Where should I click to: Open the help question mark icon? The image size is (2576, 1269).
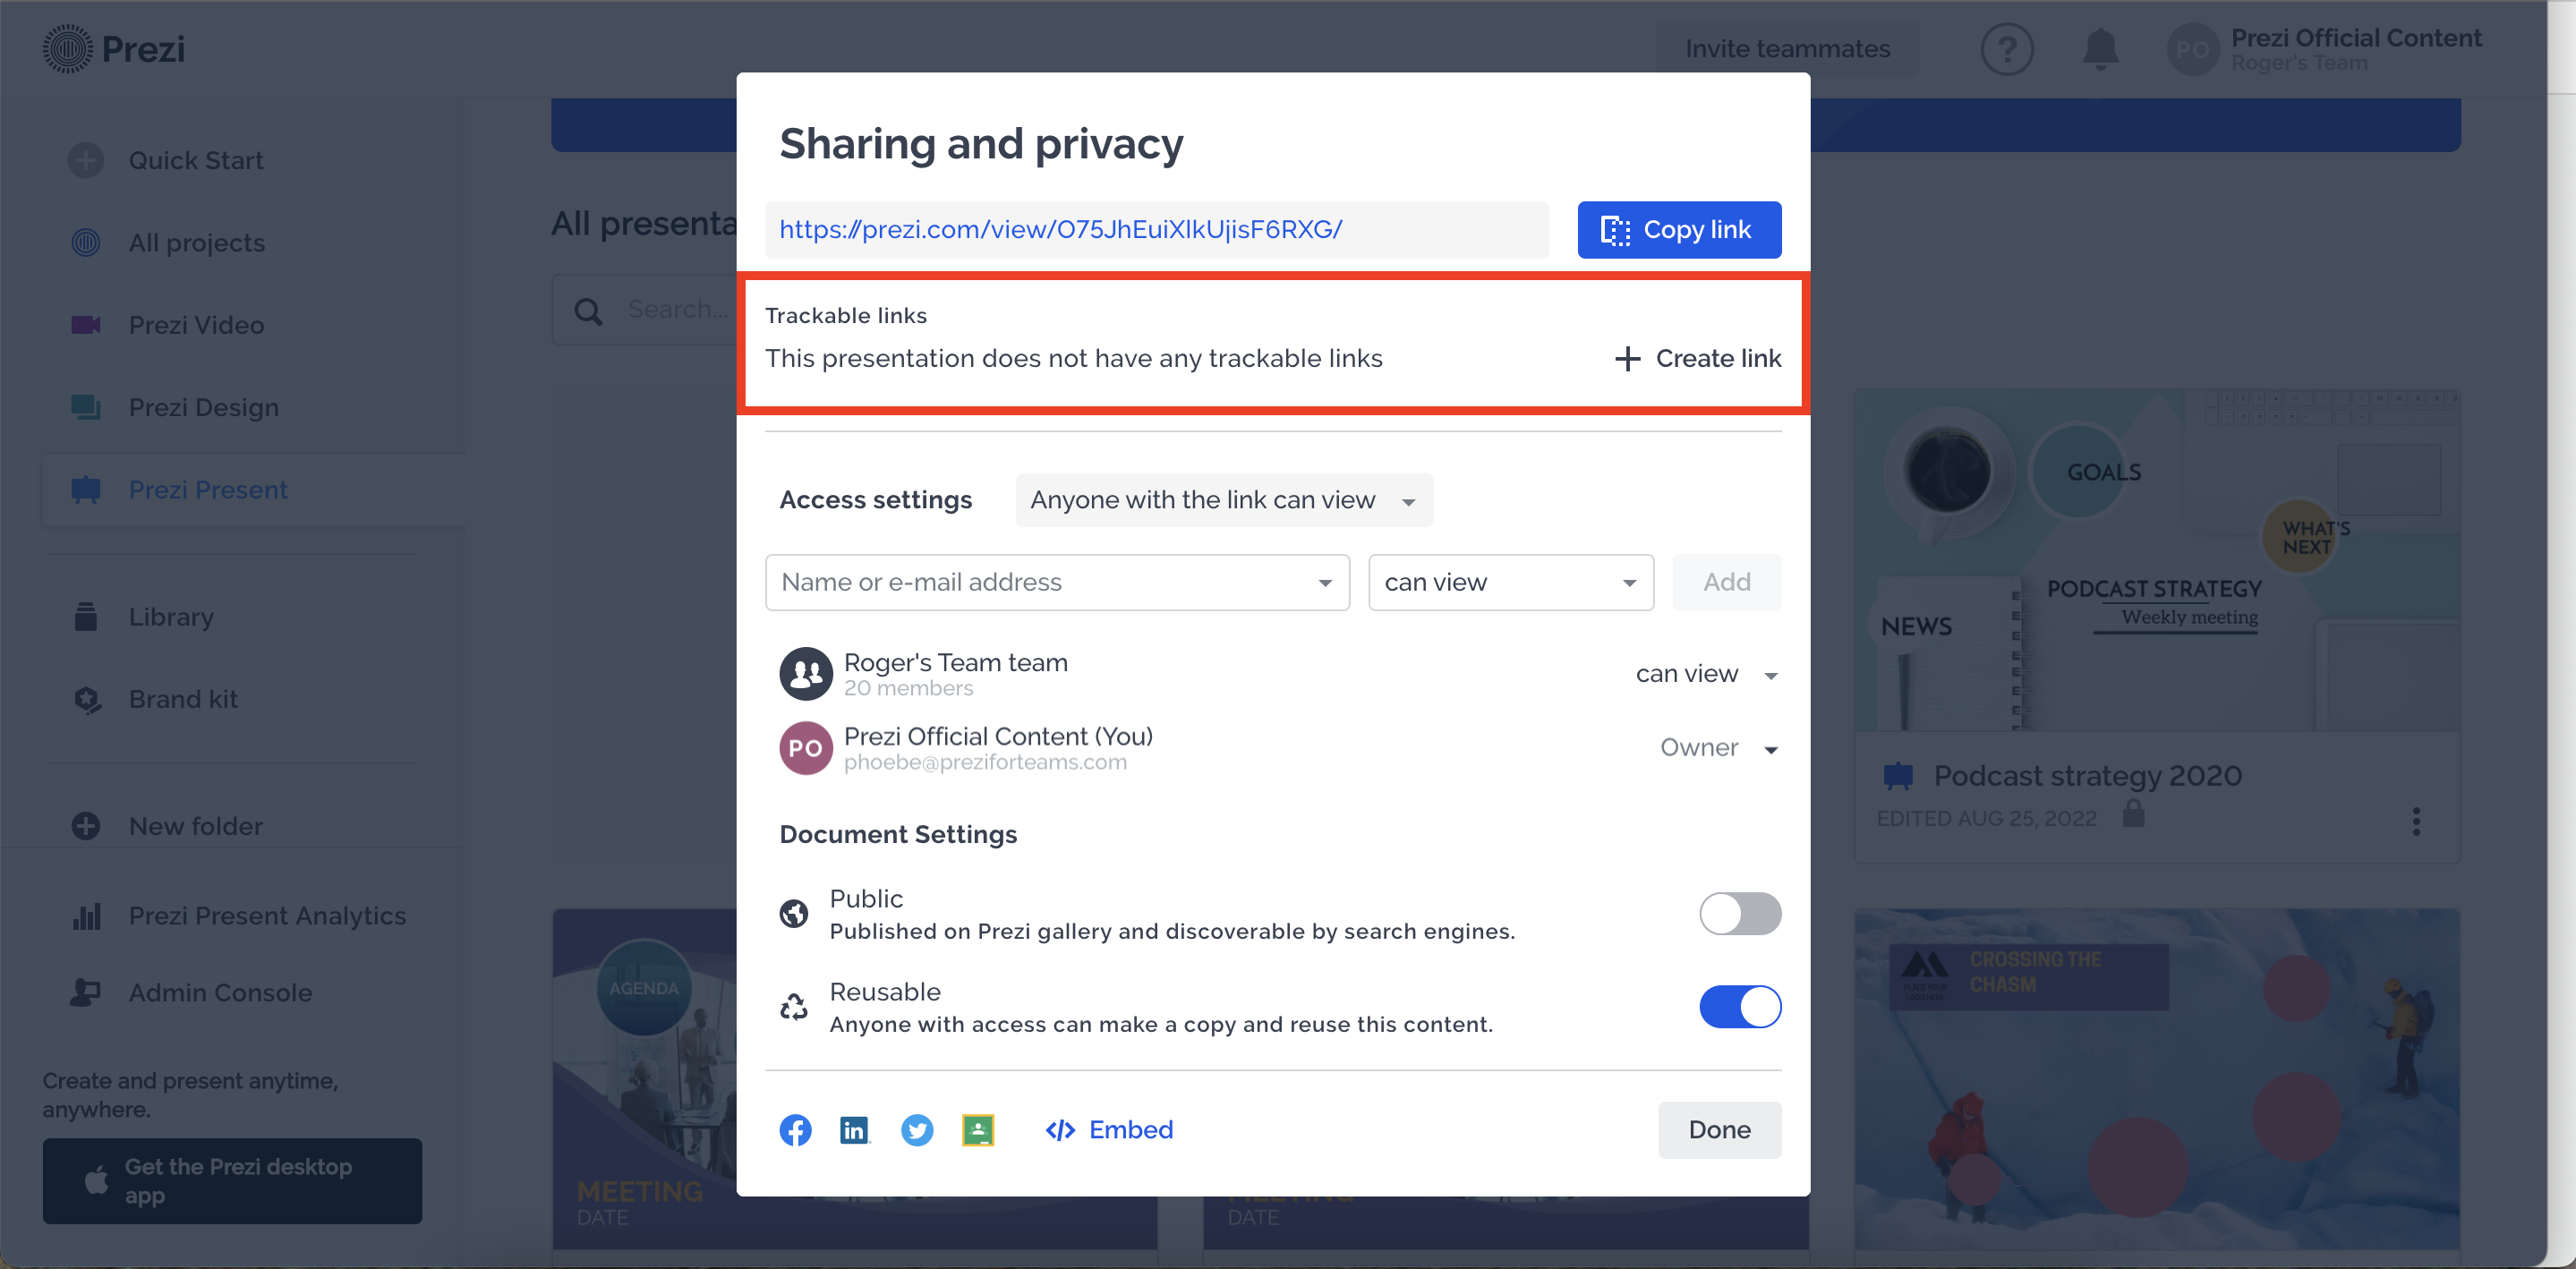[2006, 49]
